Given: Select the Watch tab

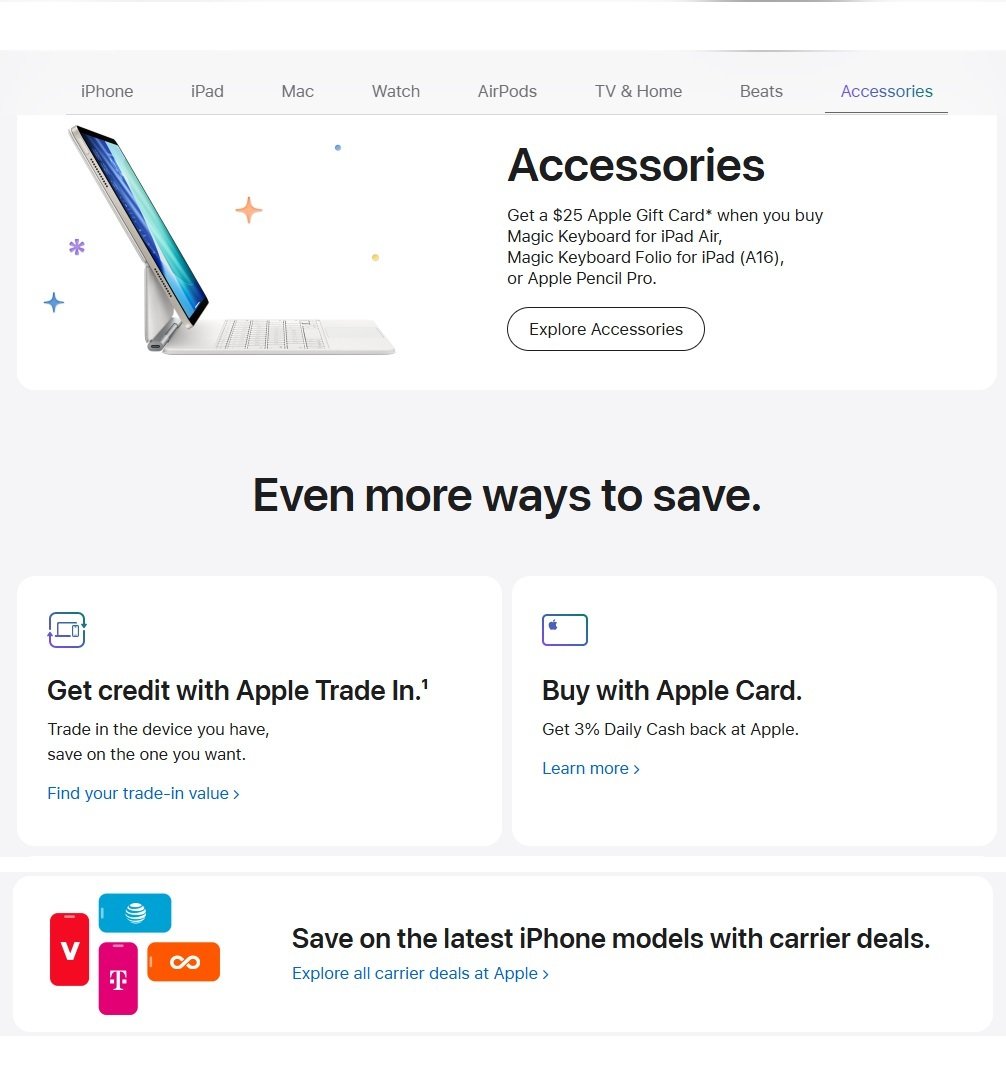Looking at the screenshot, I should coord(396,91).
